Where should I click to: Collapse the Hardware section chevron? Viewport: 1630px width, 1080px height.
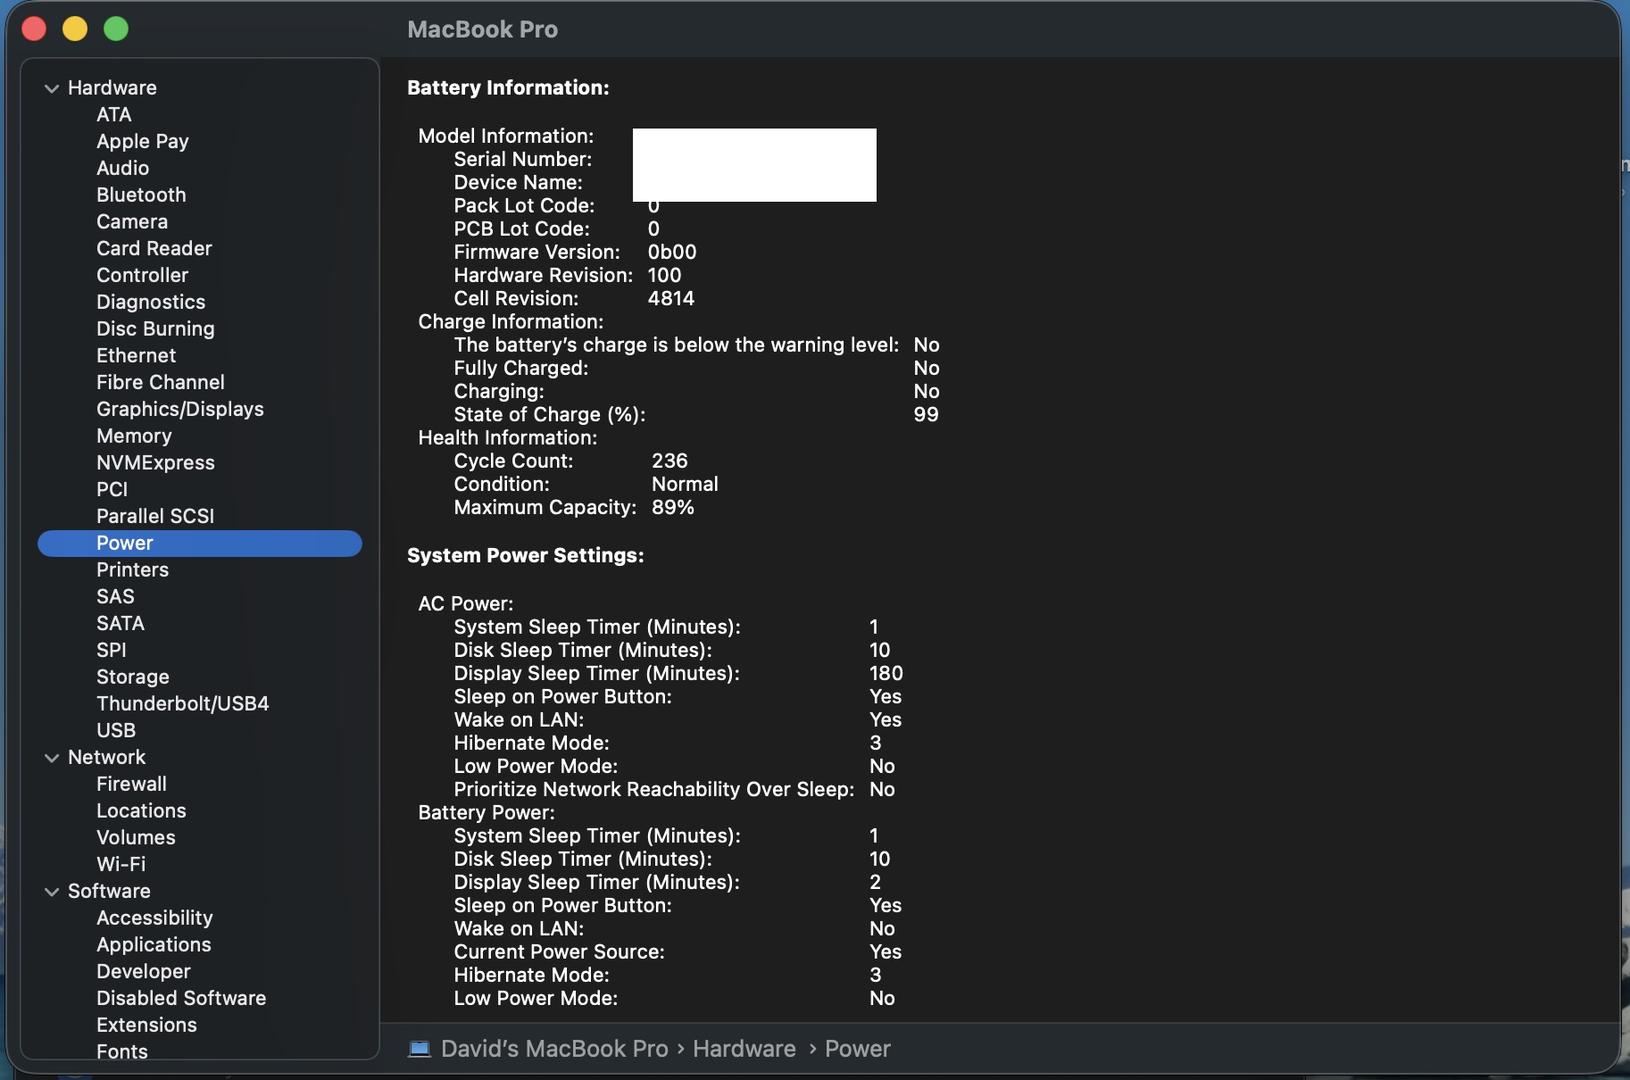[x=52, y=88]
